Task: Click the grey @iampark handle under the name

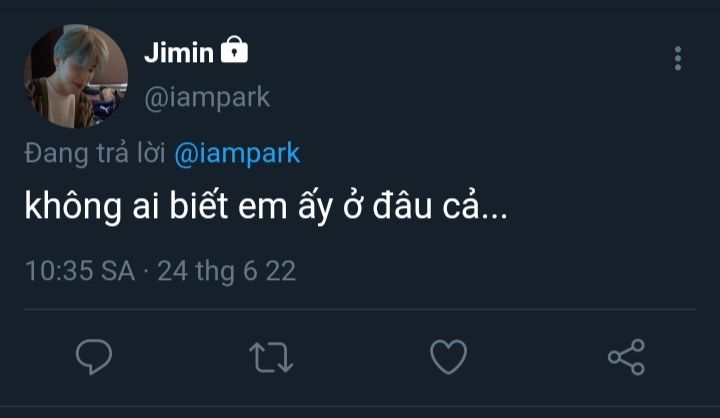Action: (x=207, y=97)
